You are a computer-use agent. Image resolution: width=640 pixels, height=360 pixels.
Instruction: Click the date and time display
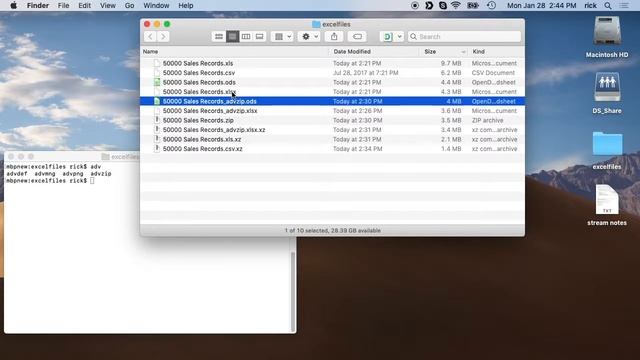[x=542, y=6]
